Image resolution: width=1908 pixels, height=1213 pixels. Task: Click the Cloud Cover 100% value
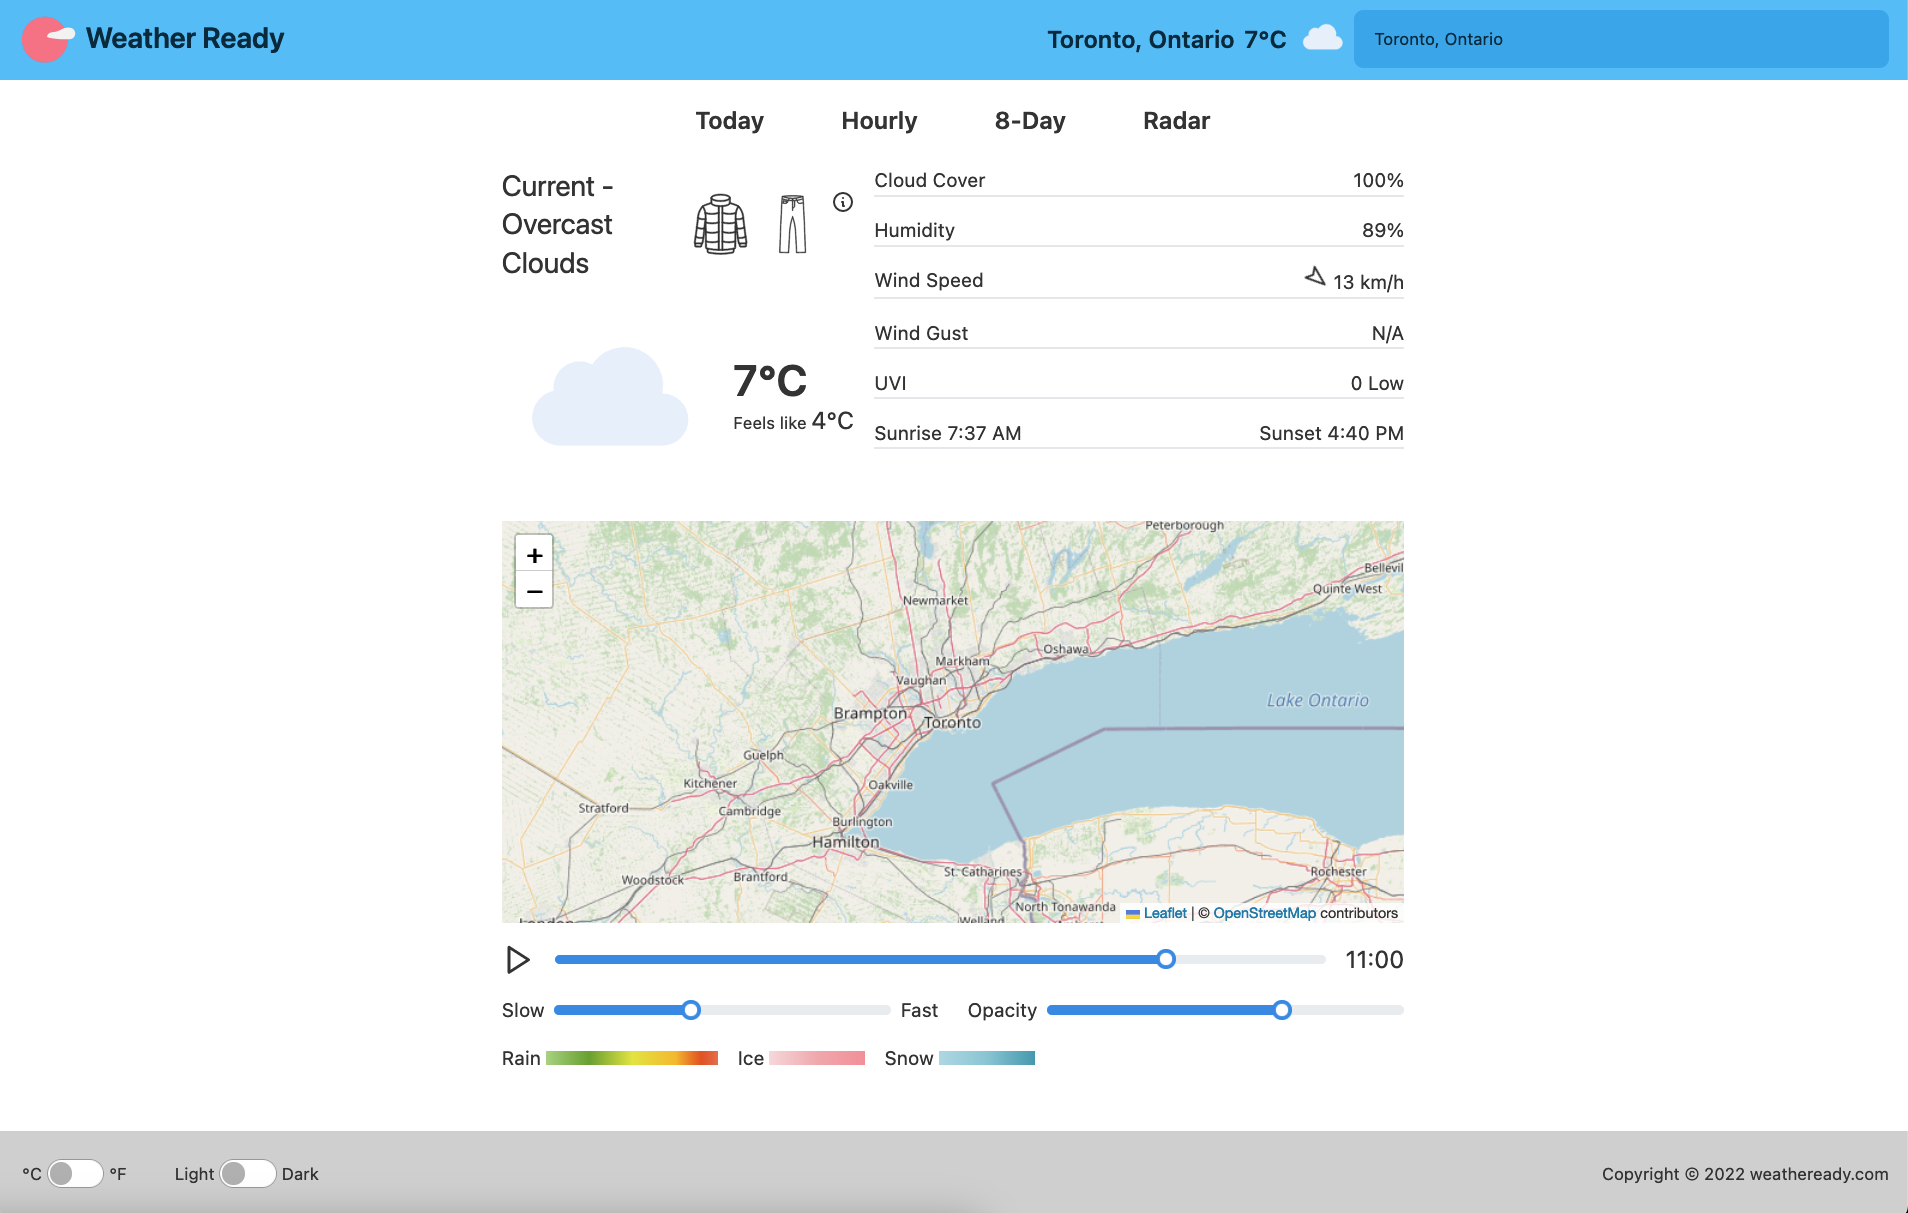pyautogui.click(x=1378, y=180)
